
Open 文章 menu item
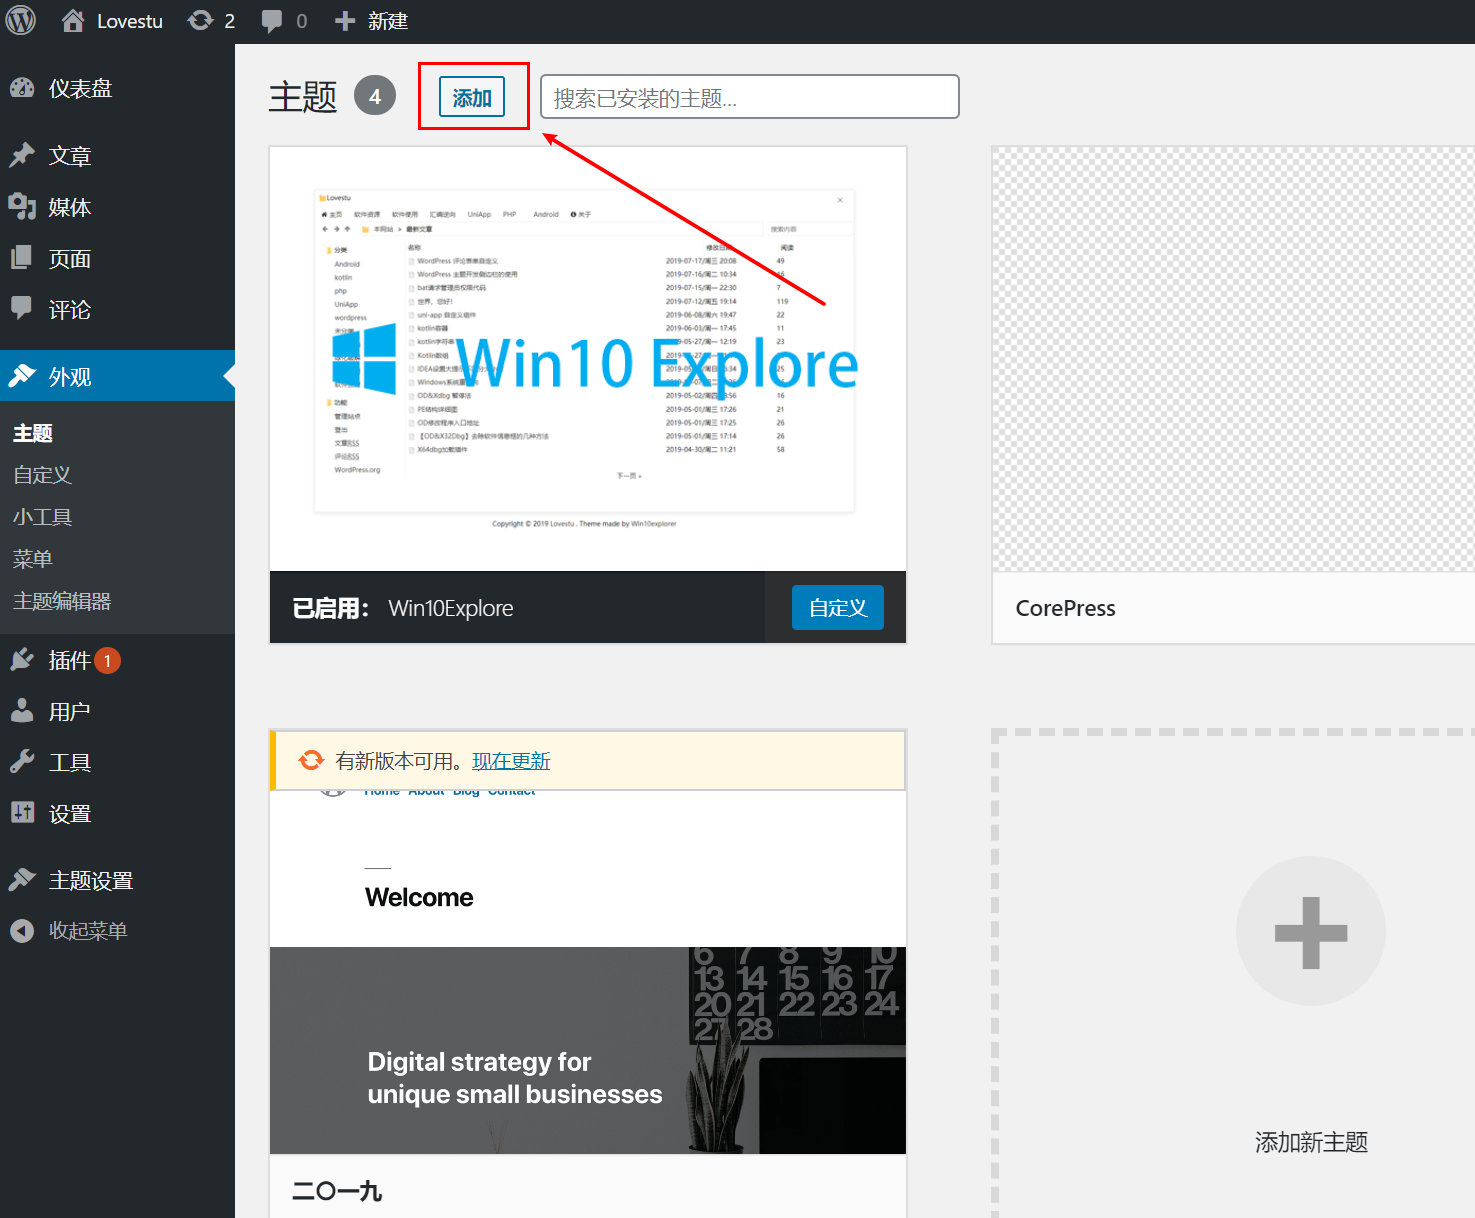click(x=70, y=155)
